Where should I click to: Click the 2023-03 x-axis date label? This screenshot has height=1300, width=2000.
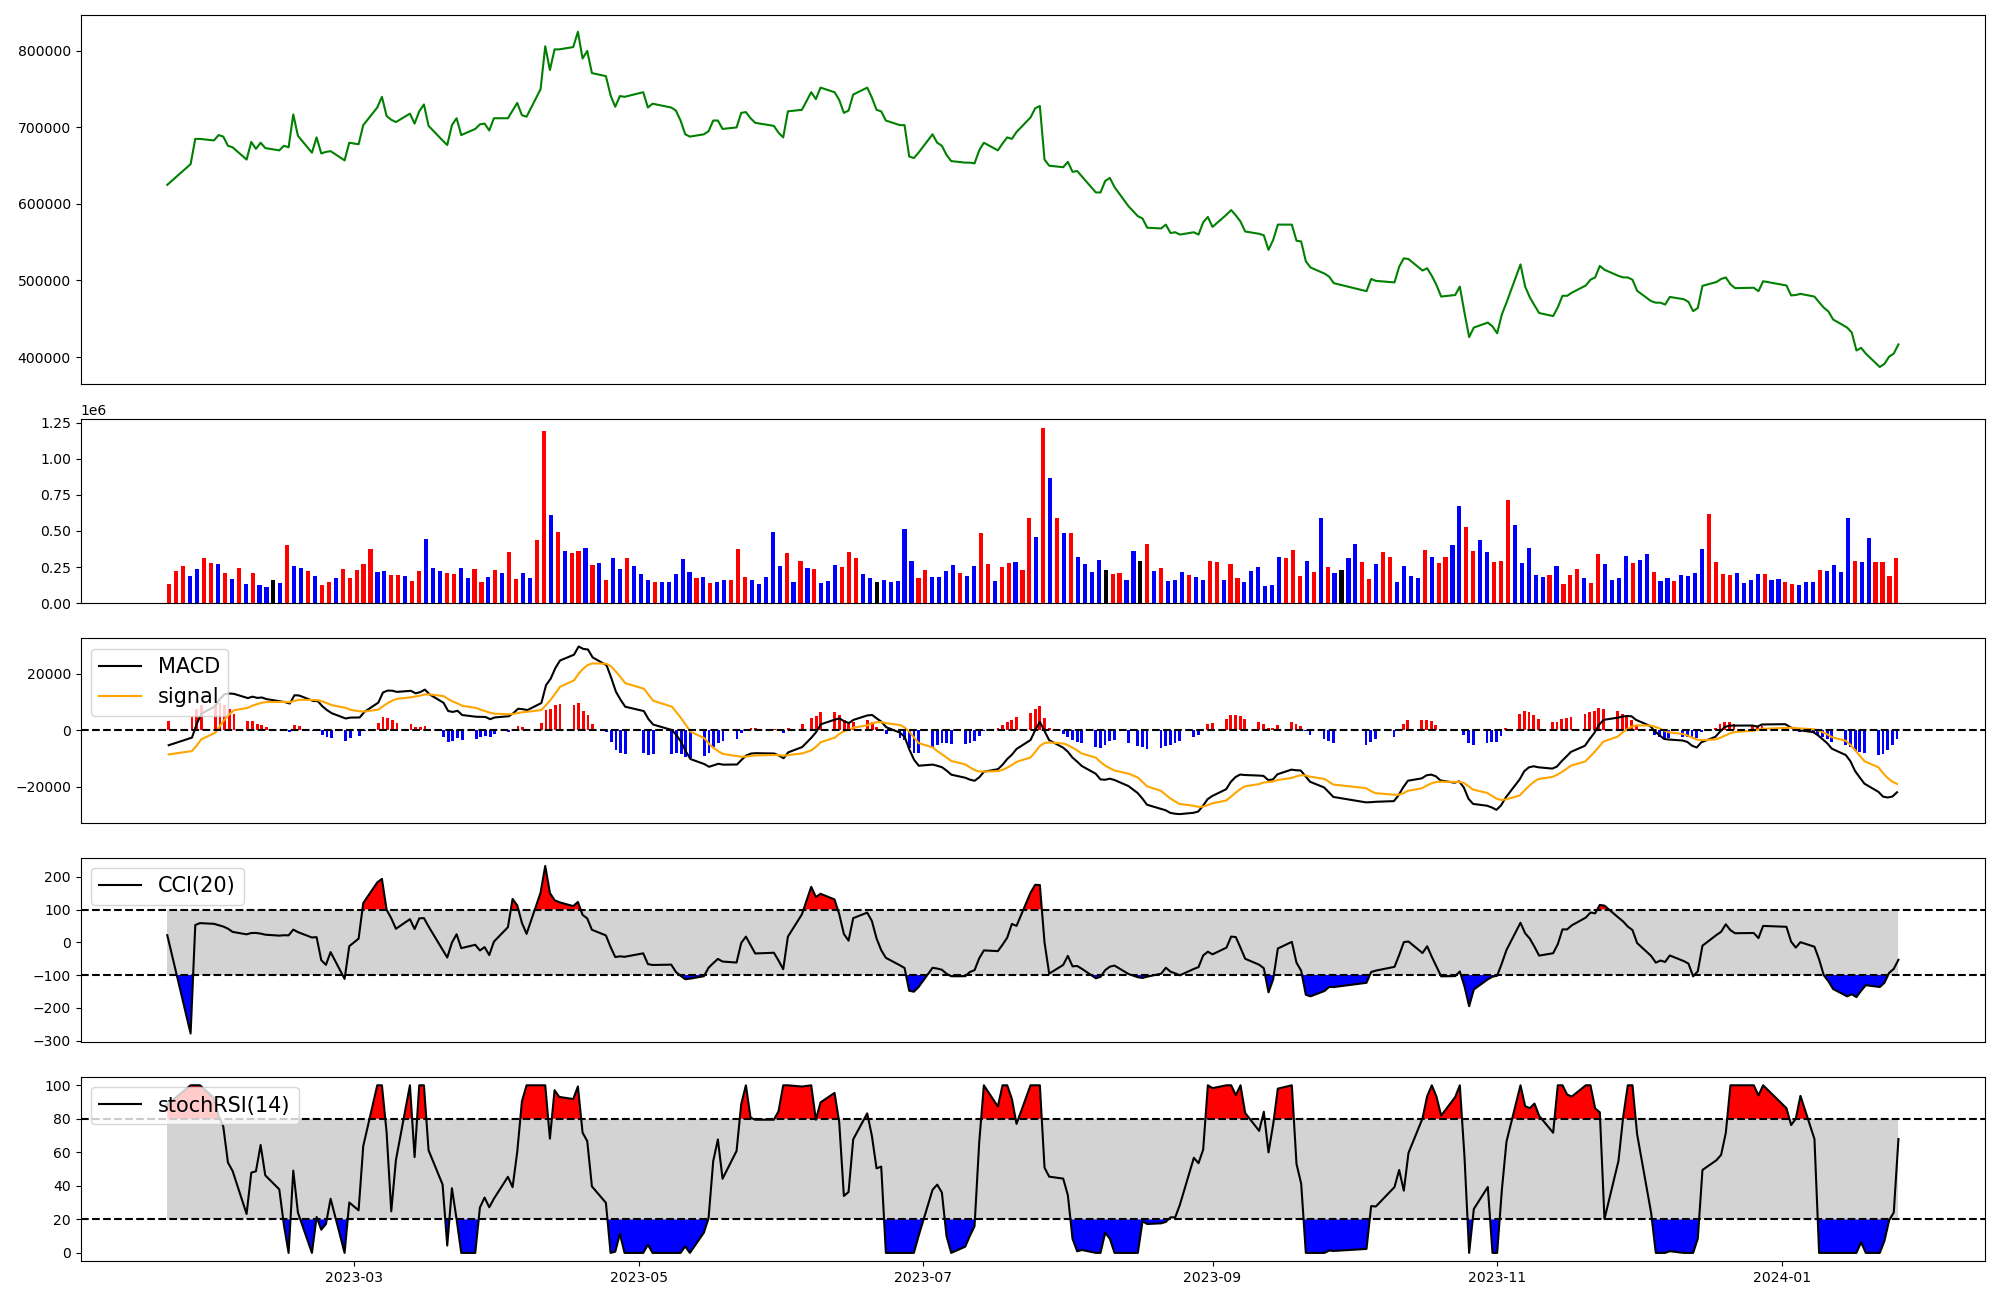[354, 1277]
